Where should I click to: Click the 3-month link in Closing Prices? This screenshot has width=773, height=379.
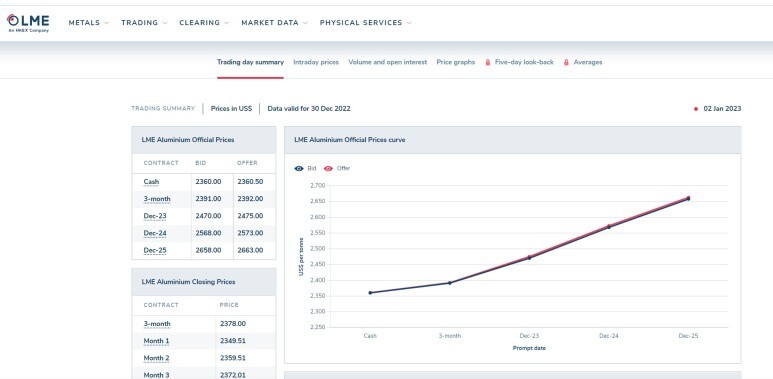(x=157, y=324)
